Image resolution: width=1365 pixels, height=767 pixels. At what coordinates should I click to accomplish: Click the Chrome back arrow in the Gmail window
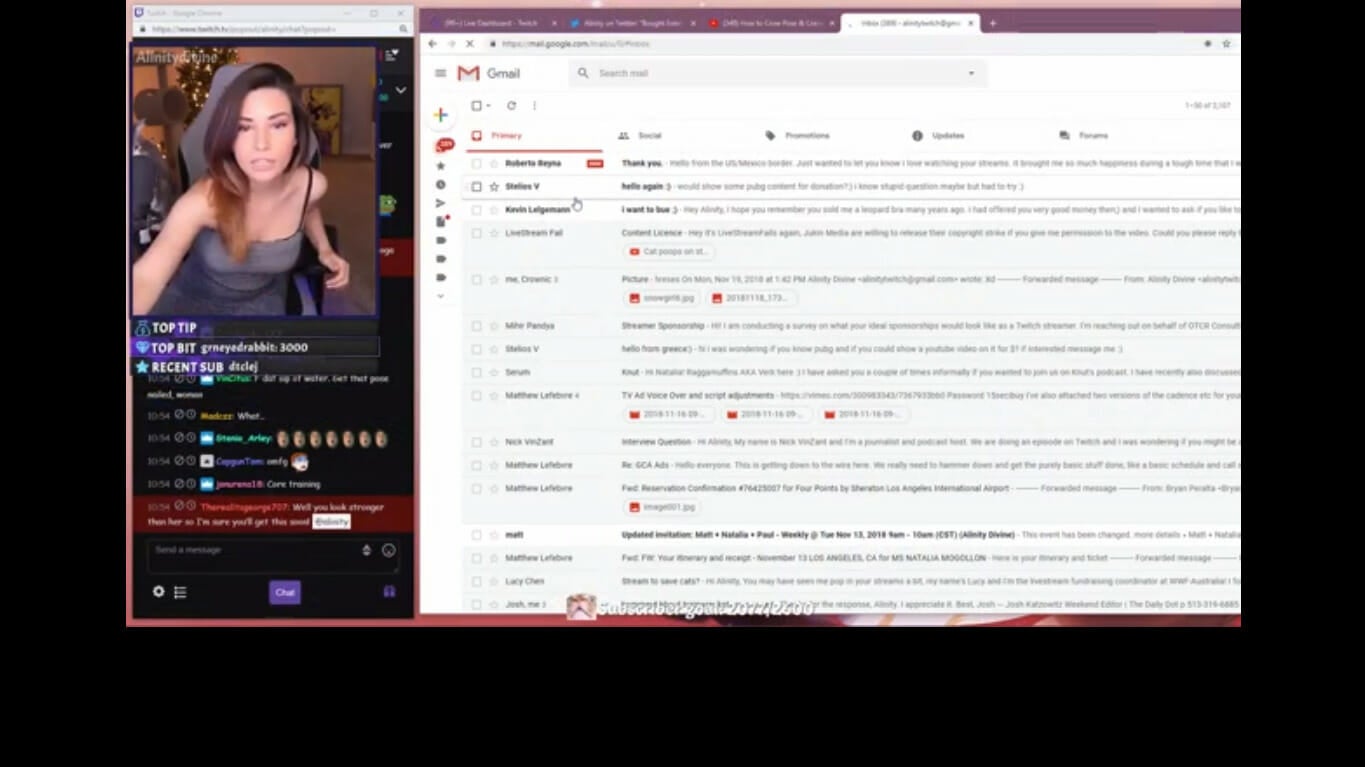432,44
